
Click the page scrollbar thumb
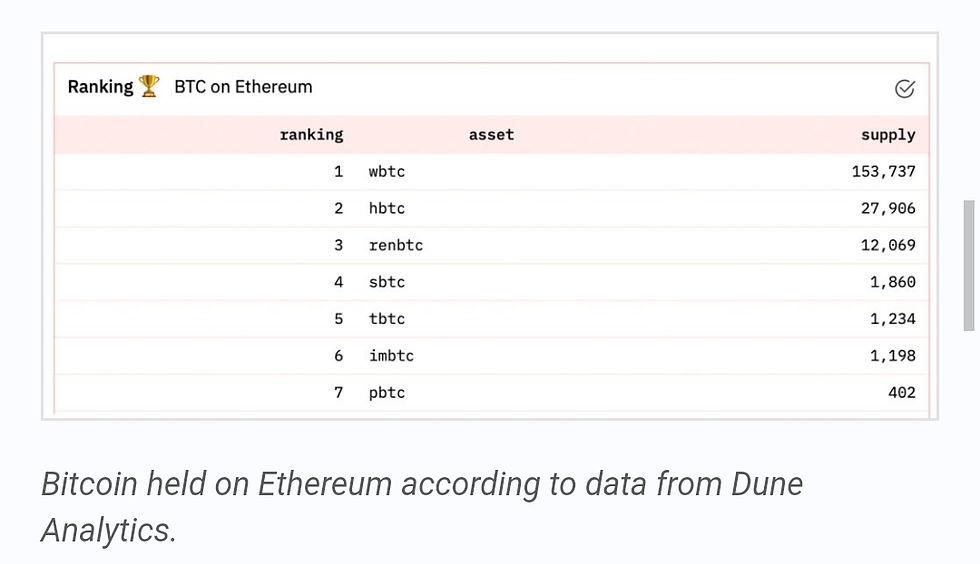click(x=969, y=265)
